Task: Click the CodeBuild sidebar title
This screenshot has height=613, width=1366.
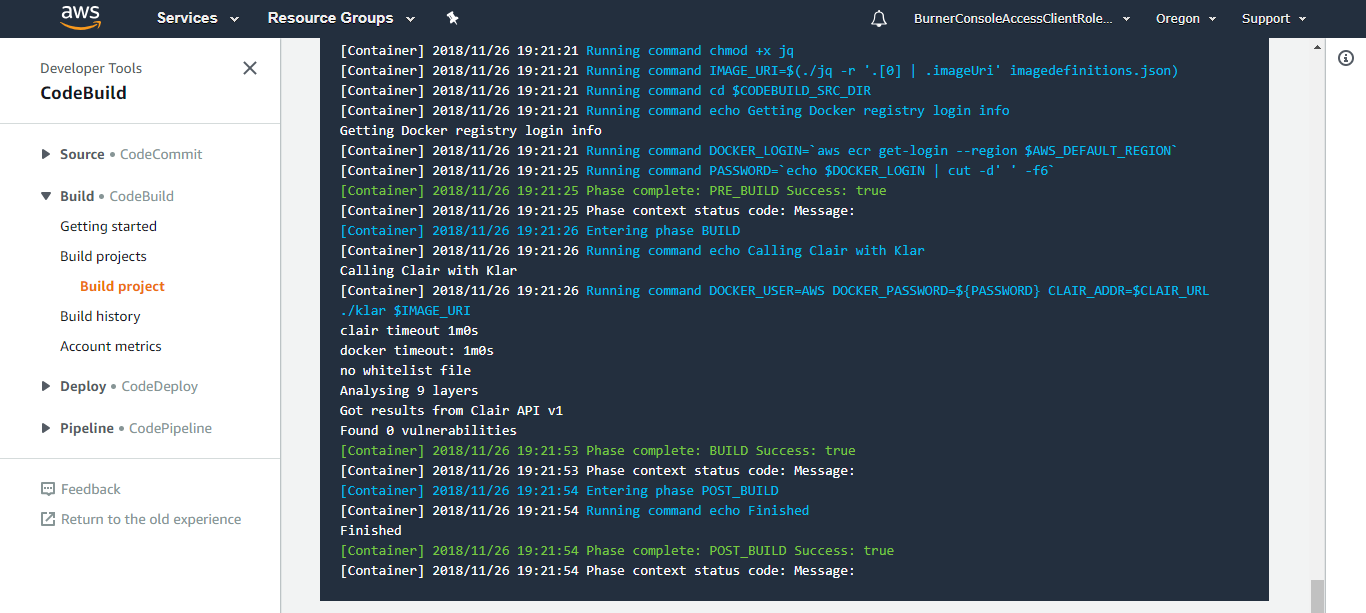Action: pyautogui.click(x=83, y=93)
